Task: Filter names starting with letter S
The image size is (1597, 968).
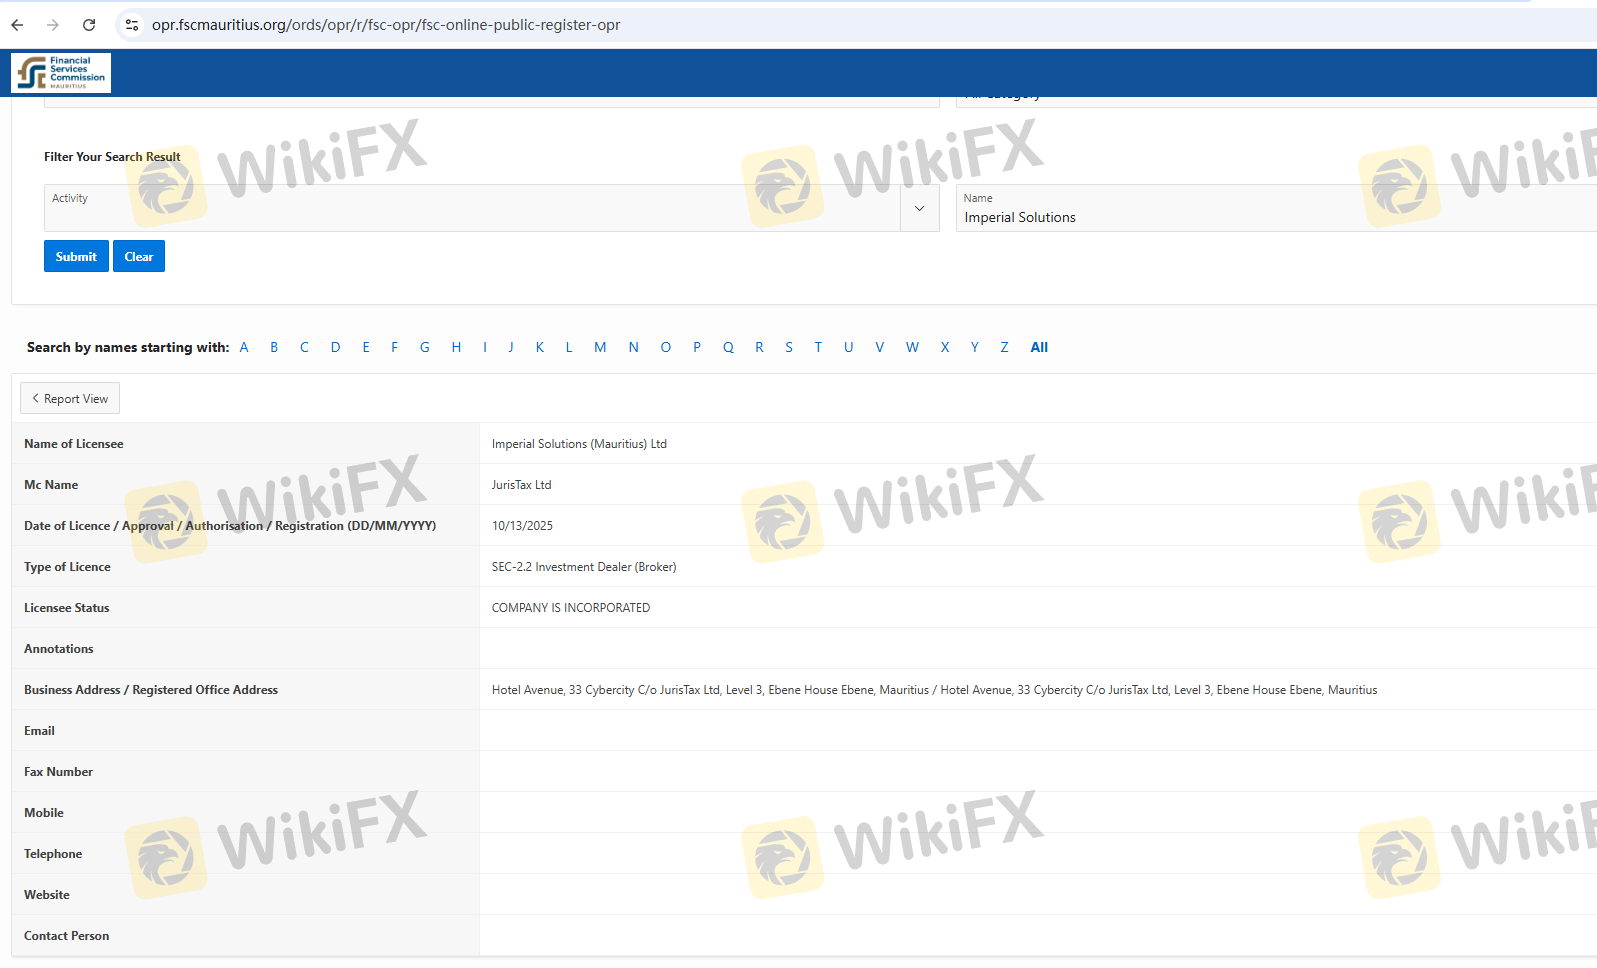Action: click(789, 347)
